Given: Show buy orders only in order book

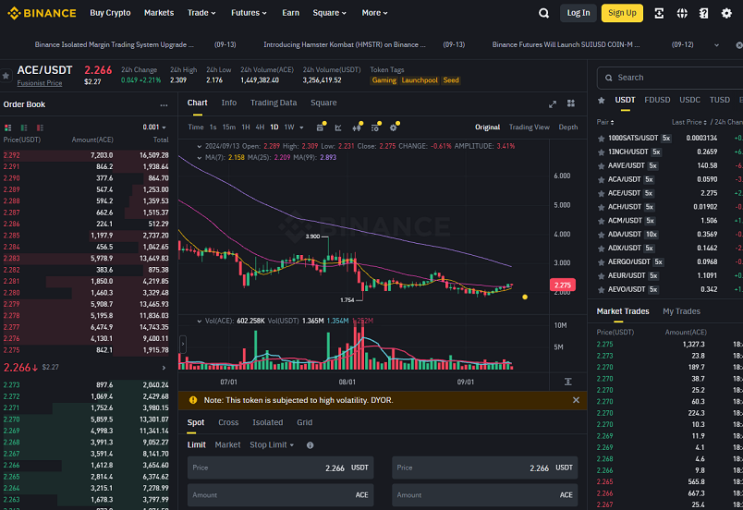Looking at the screenshot, I should pyautogui.click(x=24, y=128).
